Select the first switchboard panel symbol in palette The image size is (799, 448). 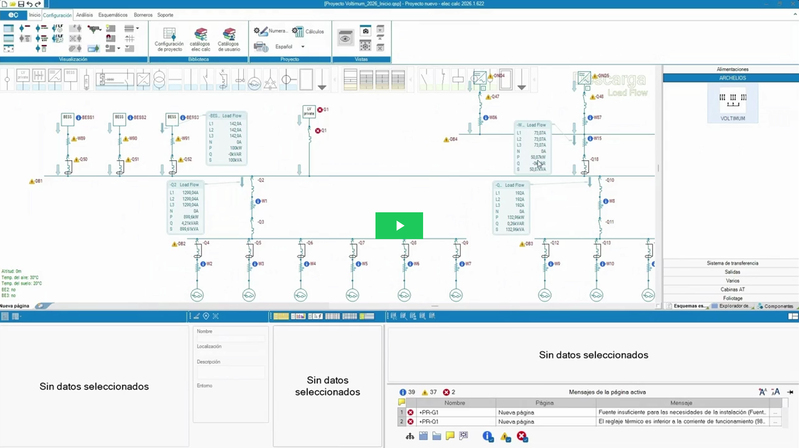click(x=350, y=80)
